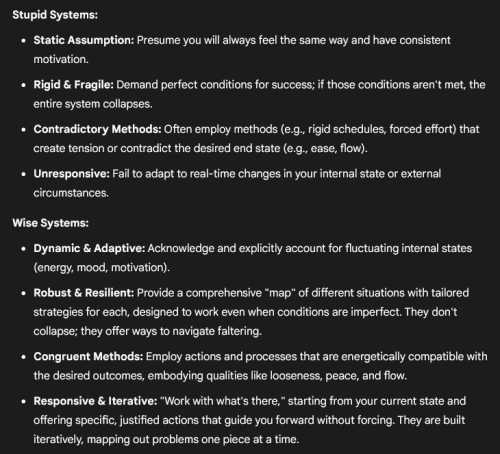Screen dimensions: 500x454
Task: Click the word "circumstances."
Action: point(71,193)
